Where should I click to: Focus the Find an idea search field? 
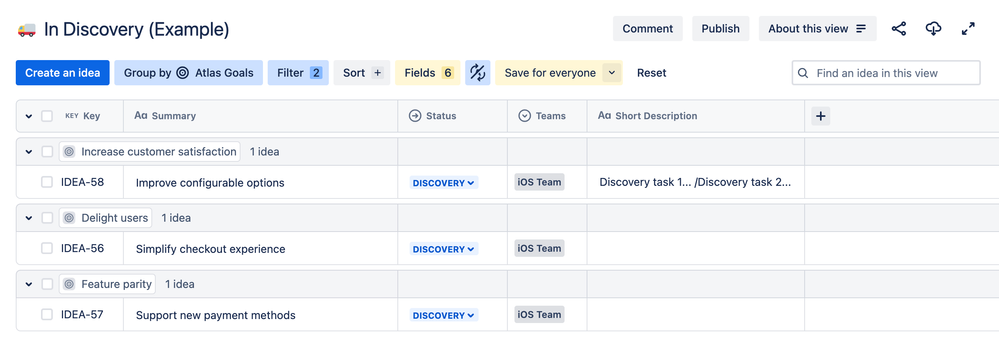click(886, 73)
